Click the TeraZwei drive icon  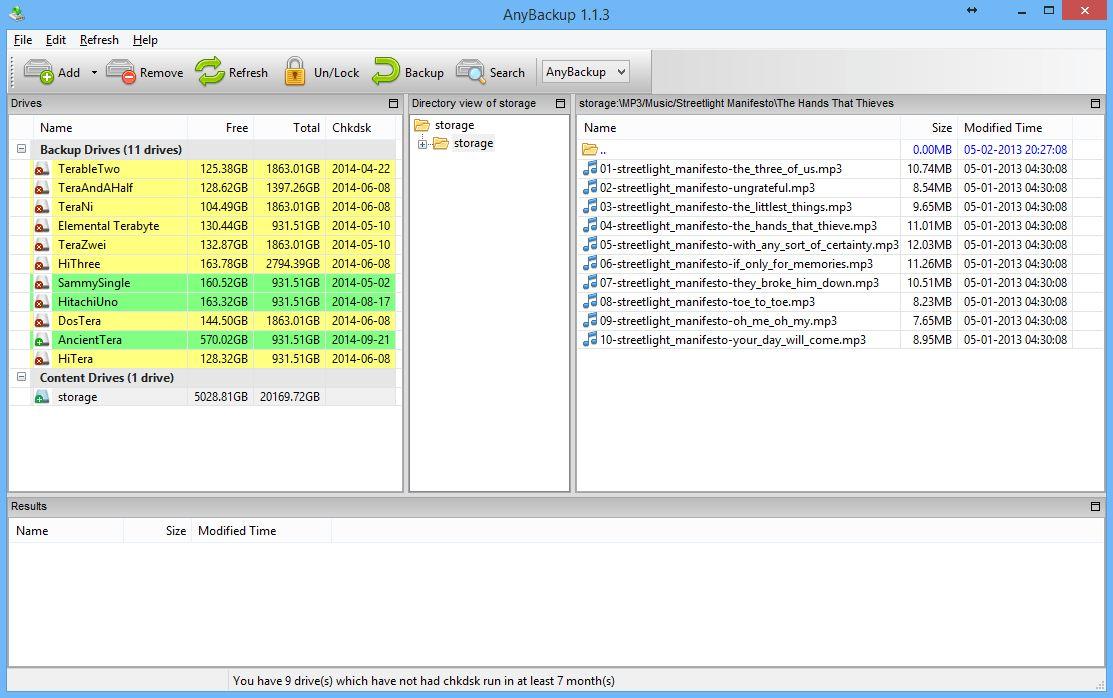[42, 245]
